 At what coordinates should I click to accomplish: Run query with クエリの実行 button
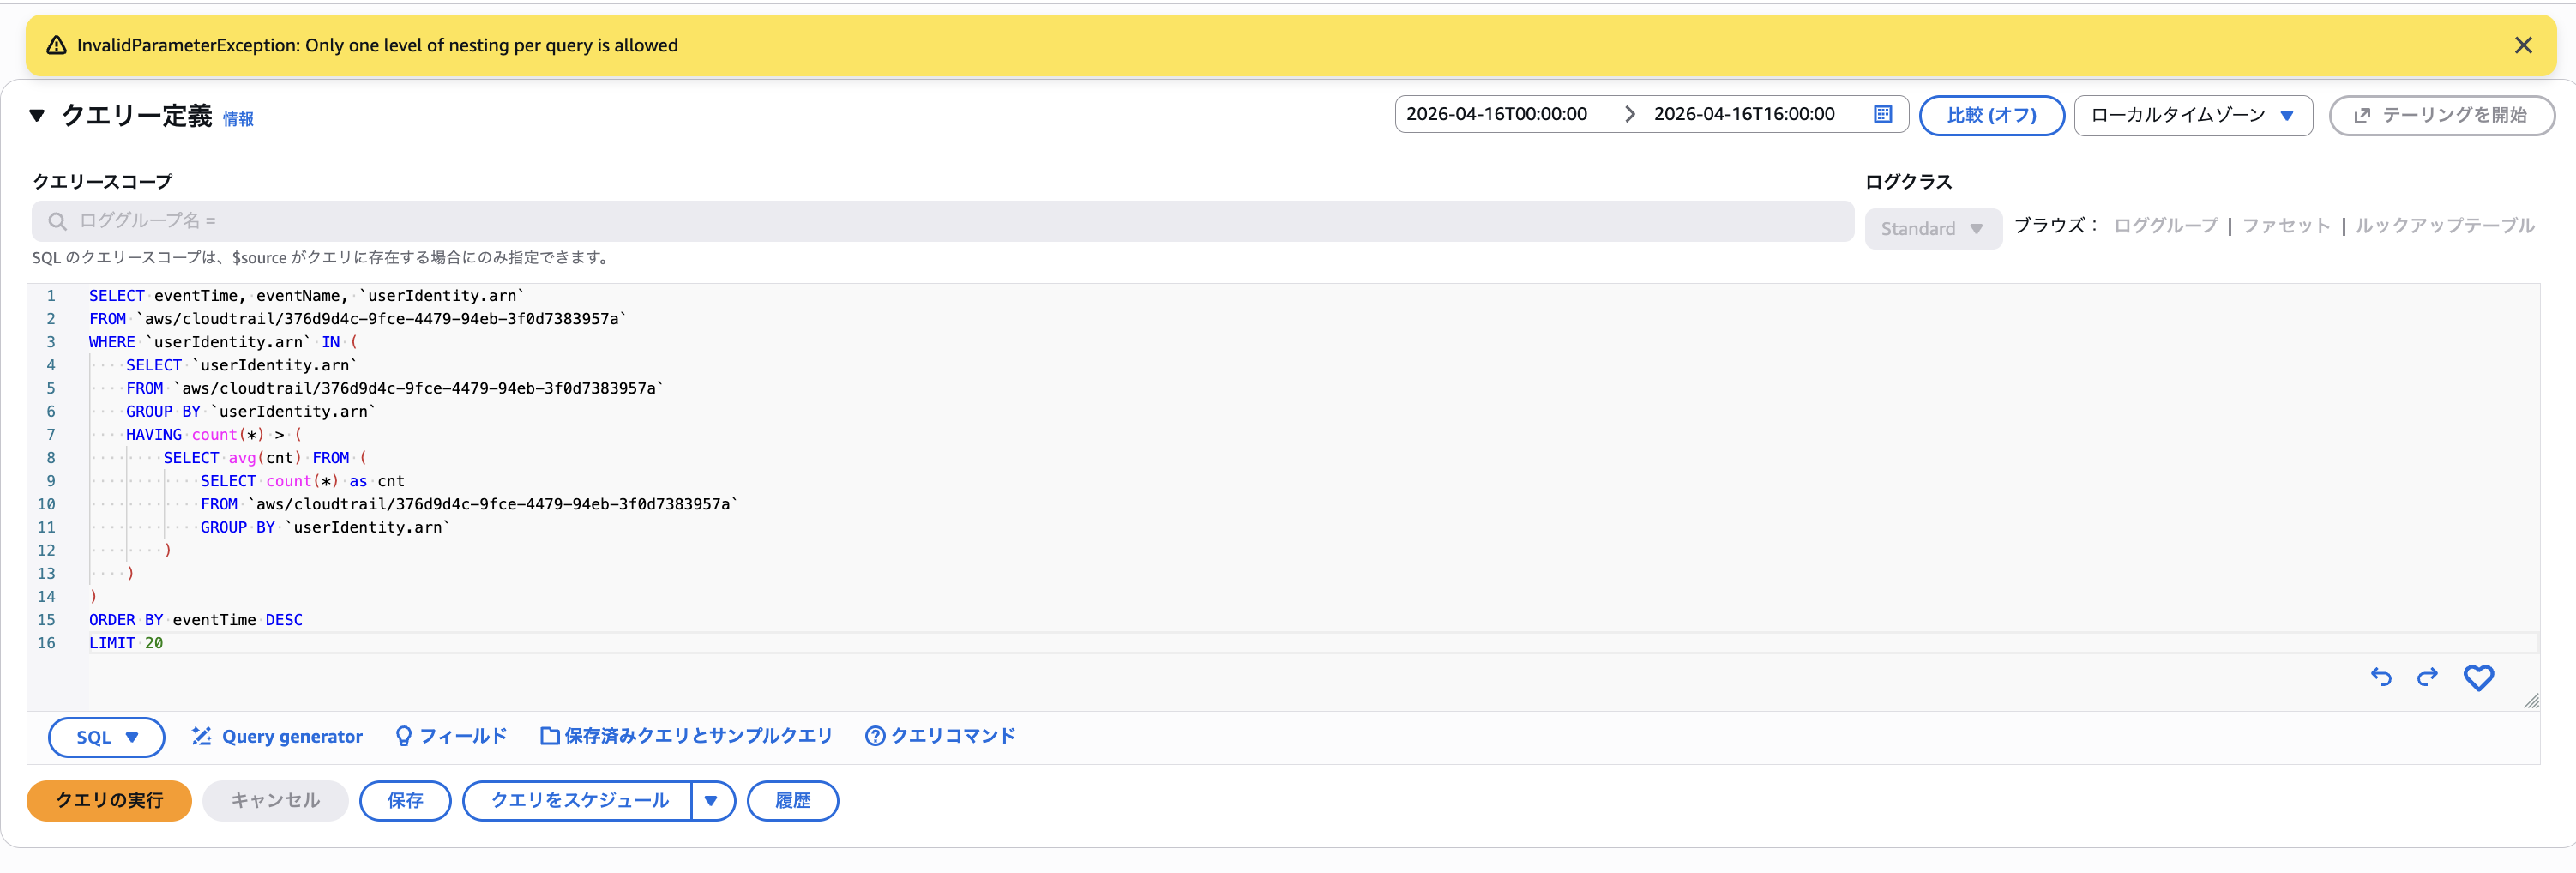tap(109, 801)
